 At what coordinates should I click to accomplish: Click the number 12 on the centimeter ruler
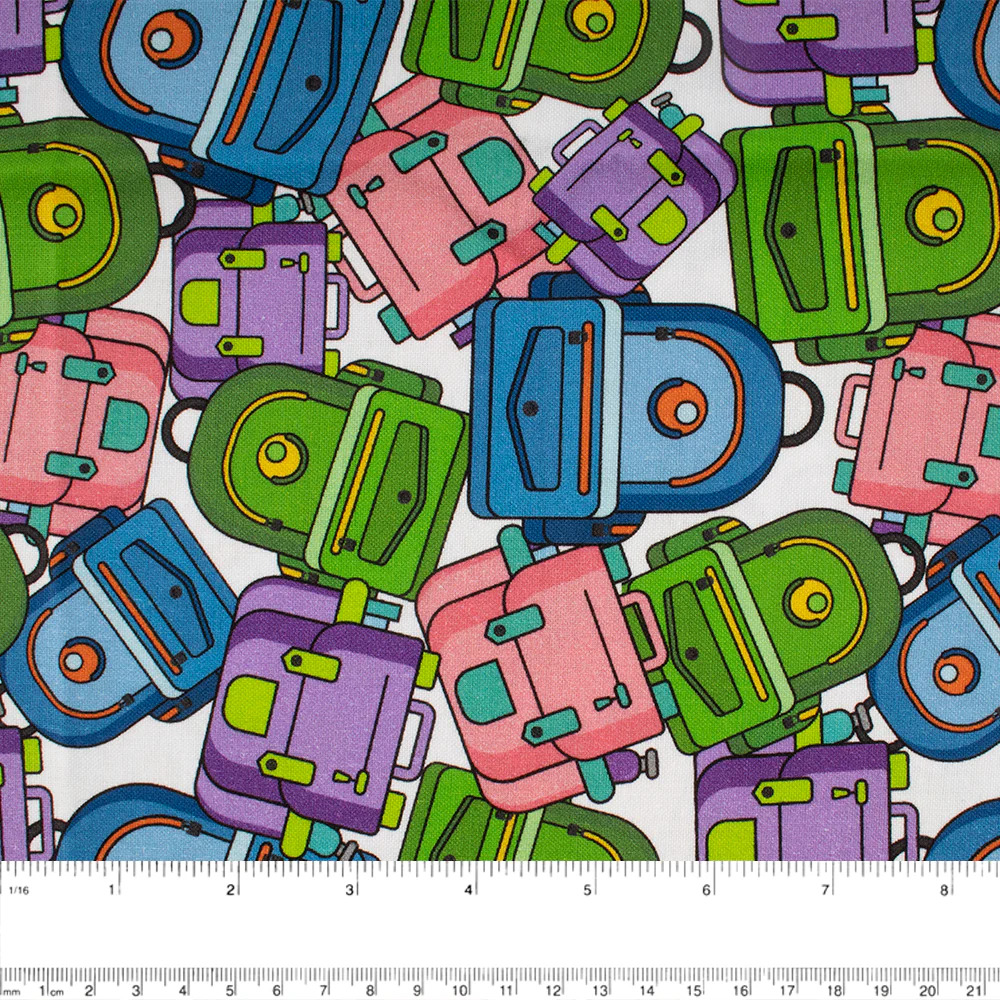[552, 990]
